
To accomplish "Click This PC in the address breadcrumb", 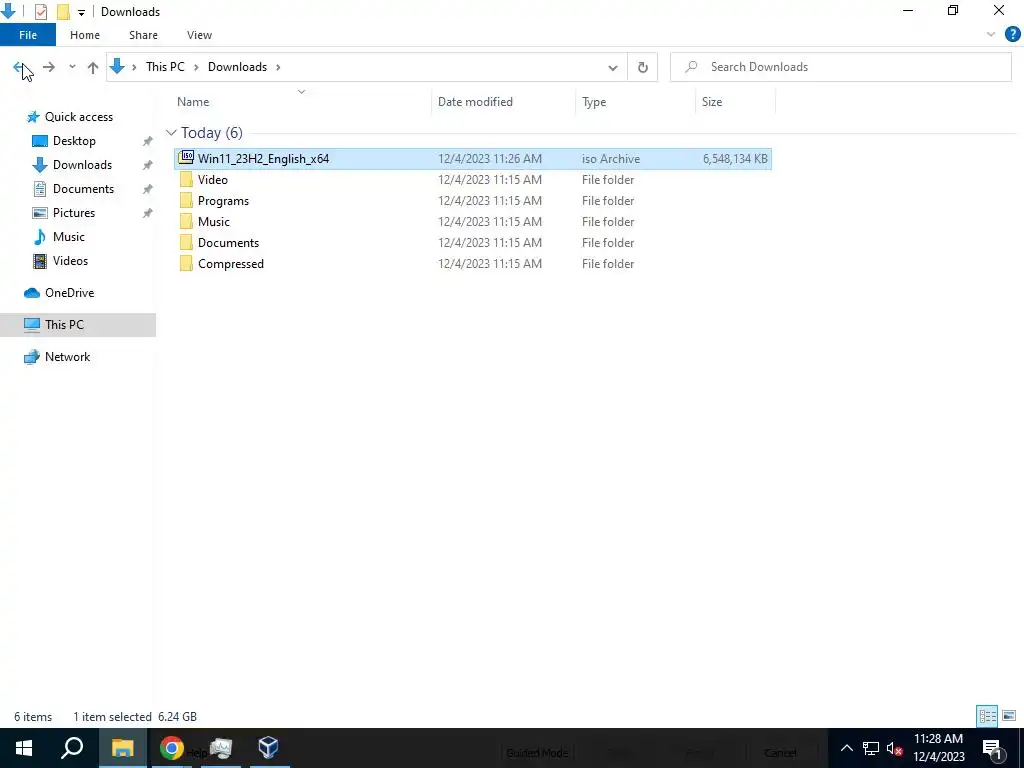I will (x=165, y=67).
